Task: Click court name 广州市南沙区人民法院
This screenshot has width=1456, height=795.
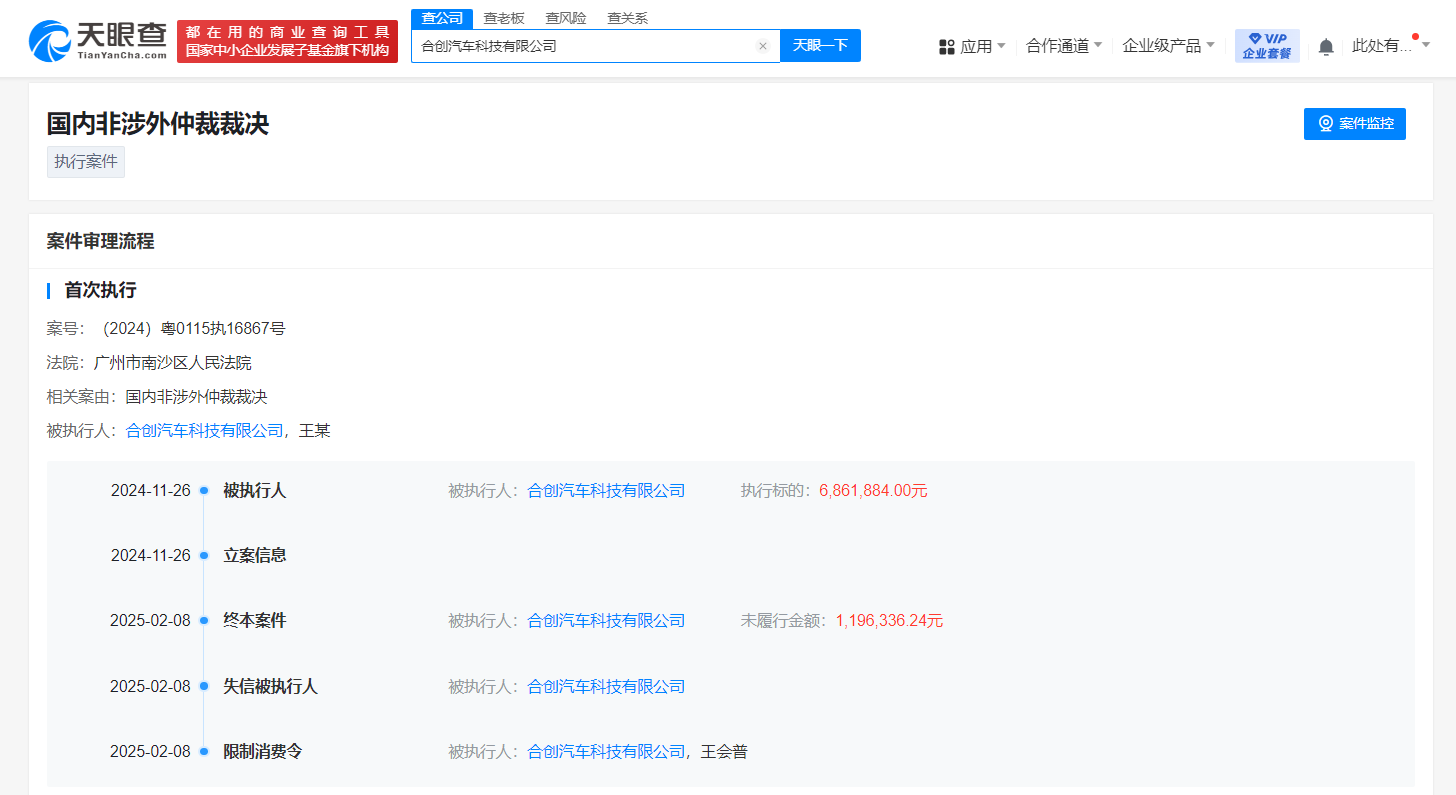Action: 173,363
